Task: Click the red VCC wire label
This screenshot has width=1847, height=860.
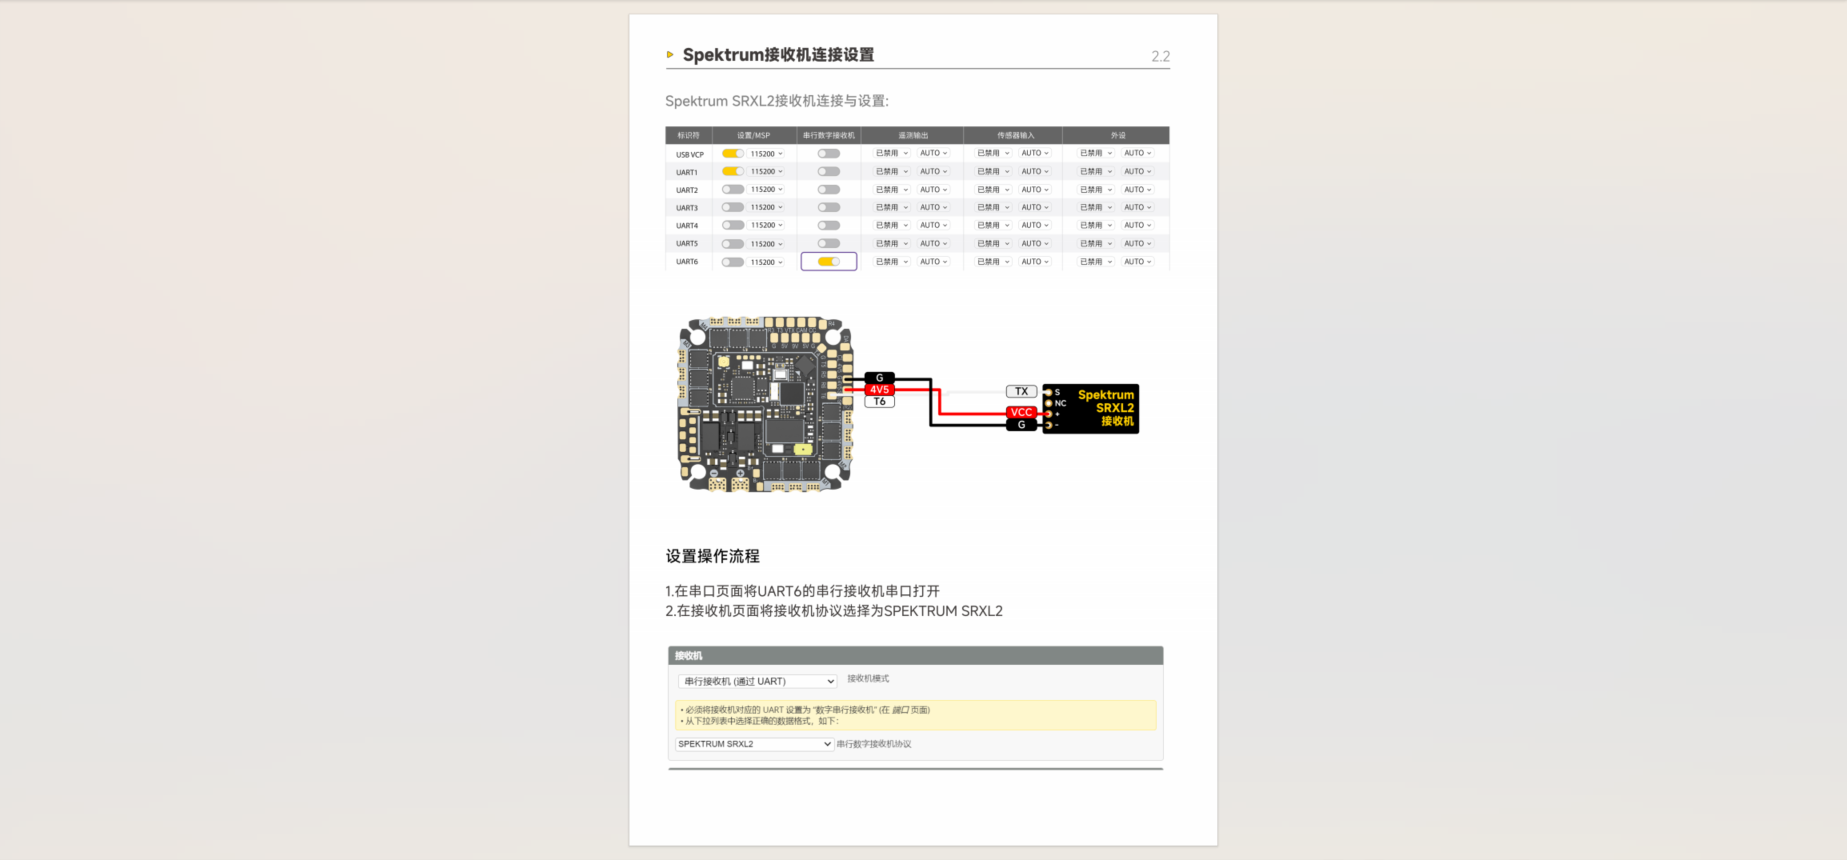Action: 1021,412
